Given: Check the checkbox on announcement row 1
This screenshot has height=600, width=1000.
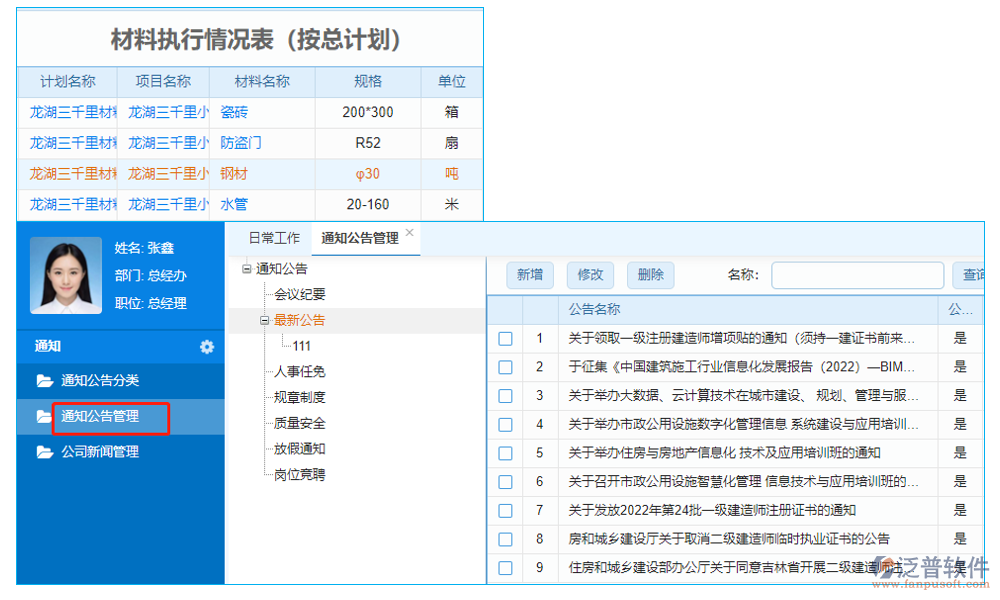Looking at the screenshot, I should tap(505, 339).
